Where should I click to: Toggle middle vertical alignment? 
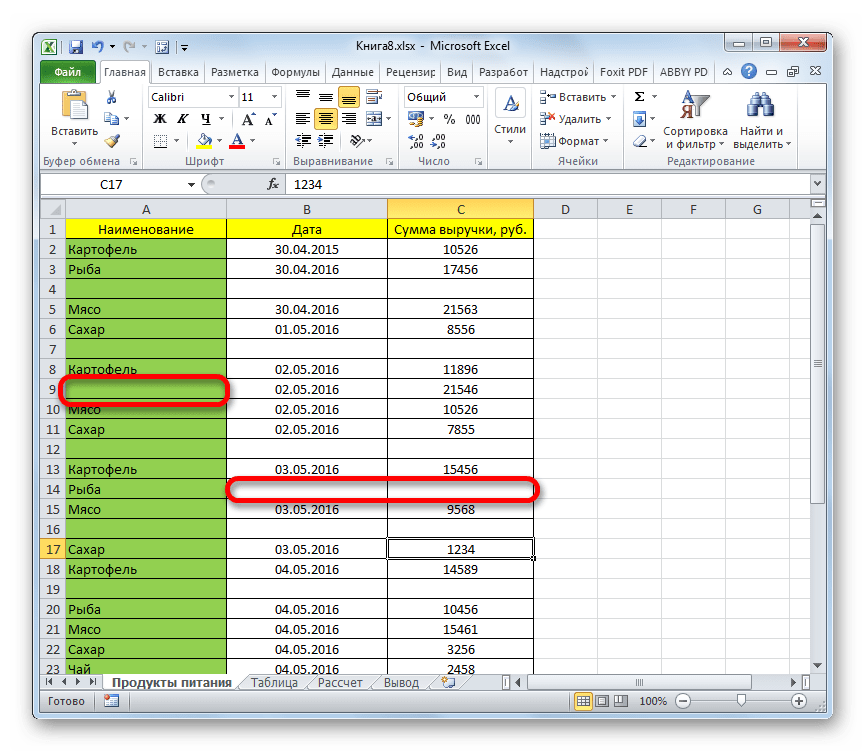pyautogui.click(x=326, y=98)
